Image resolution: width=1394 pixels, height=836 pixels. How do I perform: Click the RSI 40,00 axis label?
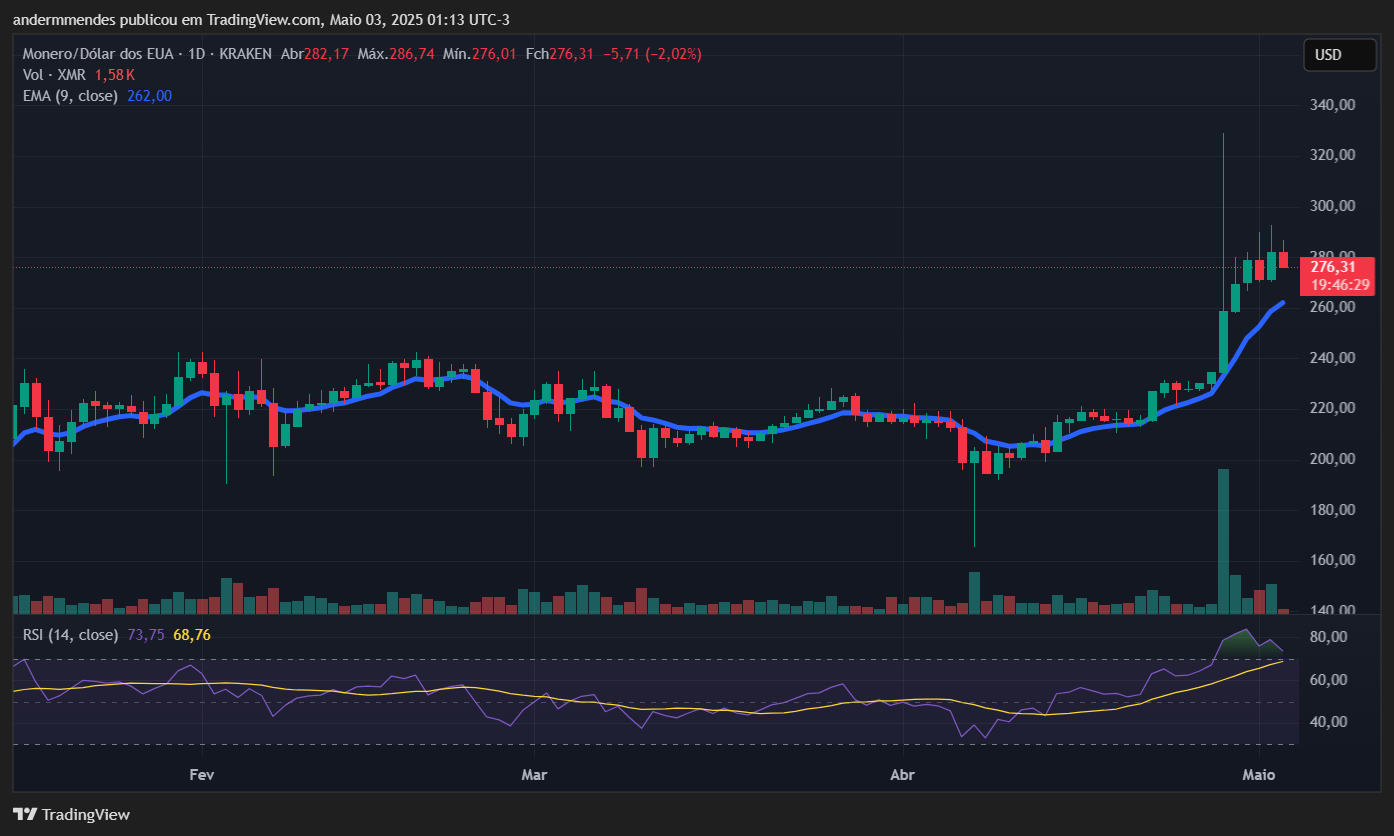click(x=1329, y=722)
